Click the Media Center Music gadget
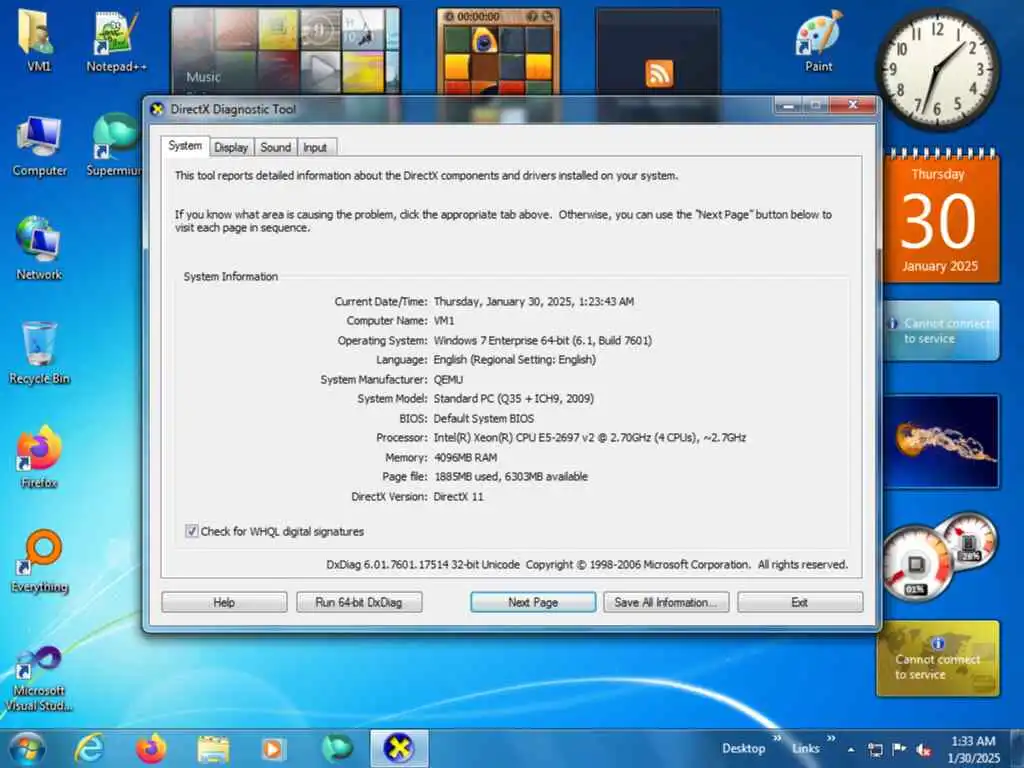Image resolution: width=1024 pixels, height=768 pixels. 285,51
